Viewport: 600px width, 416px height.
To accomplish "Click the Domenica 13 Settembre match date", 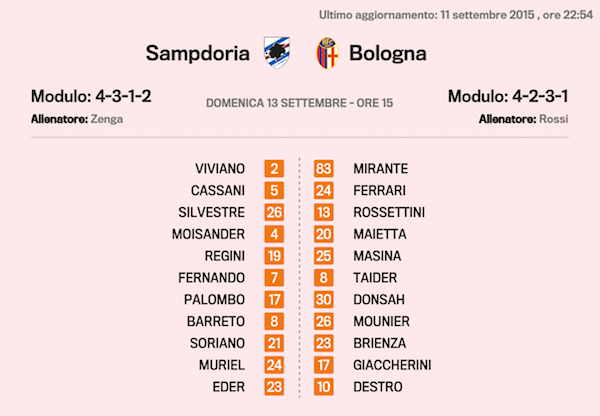I will 299,102.
